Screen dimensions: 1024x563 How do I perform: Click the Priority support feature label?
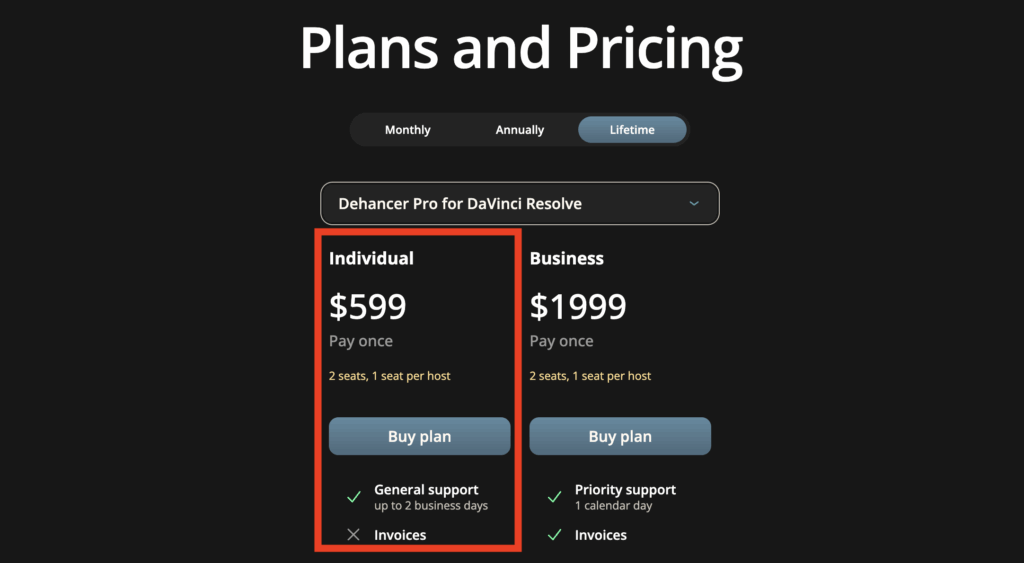625,490
